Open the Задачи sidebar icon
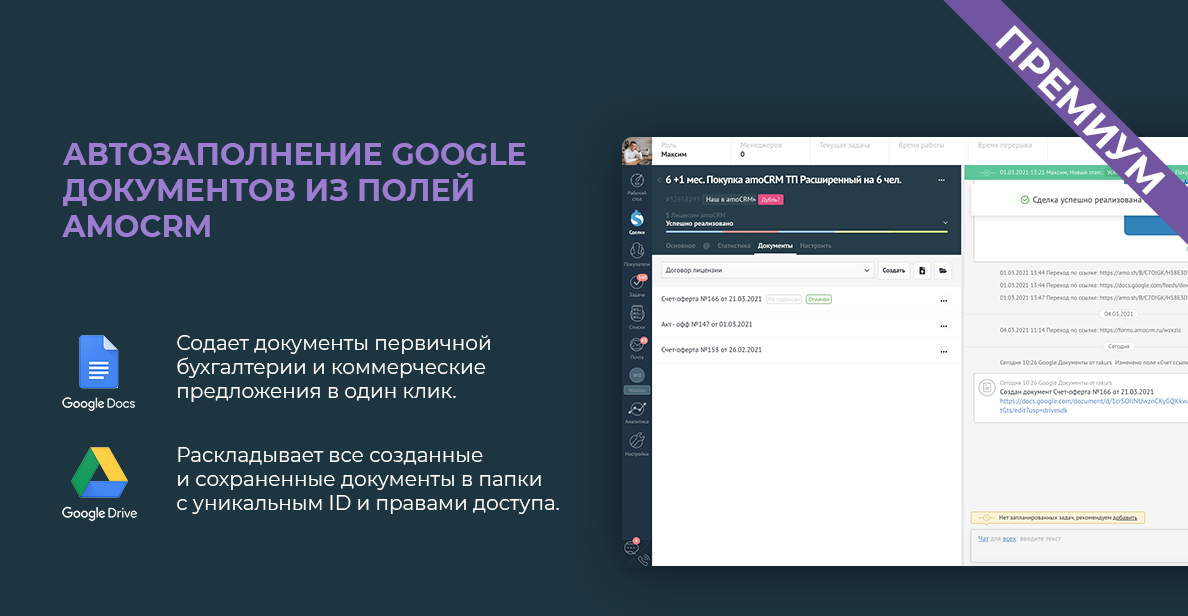Image resolution: width=1188 pixels, height=616 pixels. [x=637, y=285]
